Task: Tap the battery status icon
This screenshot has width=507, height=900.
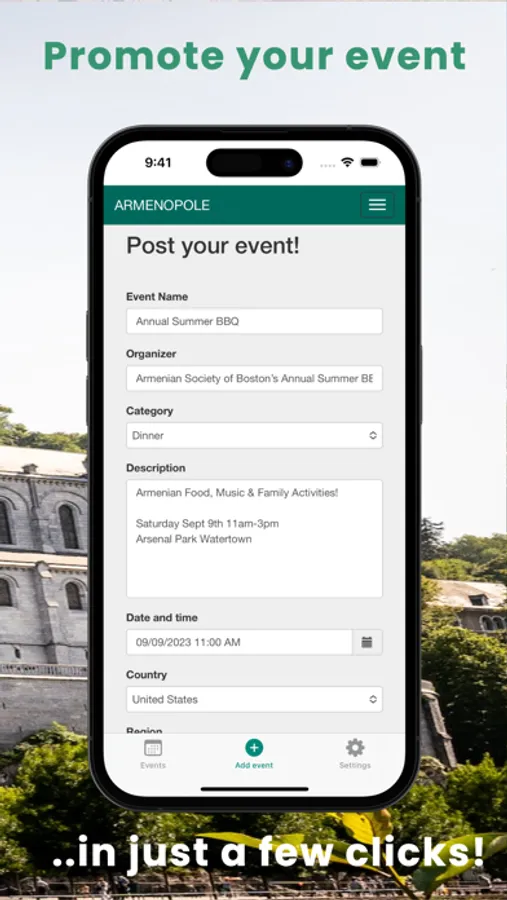Action: (x=370, y=162)
